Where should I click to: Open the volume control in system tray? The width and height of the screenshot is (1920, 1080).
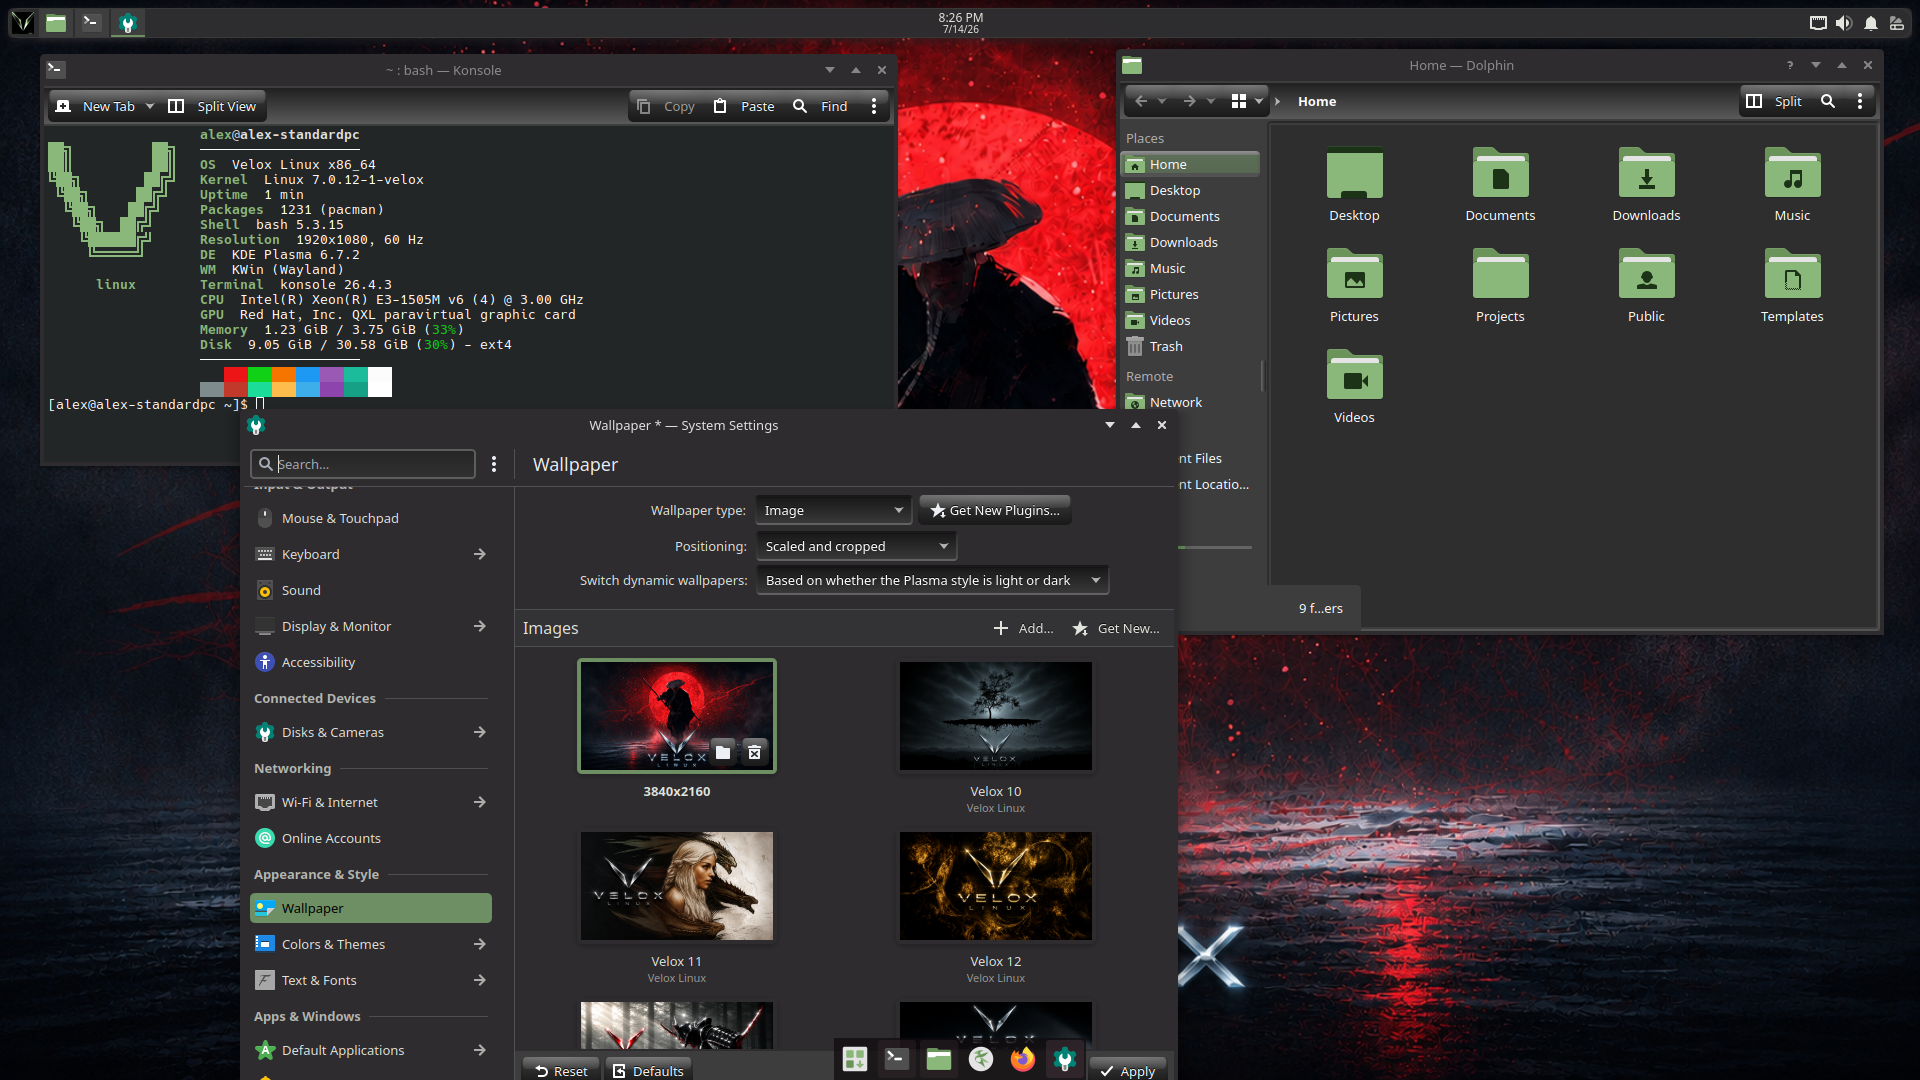click(x=1844, y=22)
